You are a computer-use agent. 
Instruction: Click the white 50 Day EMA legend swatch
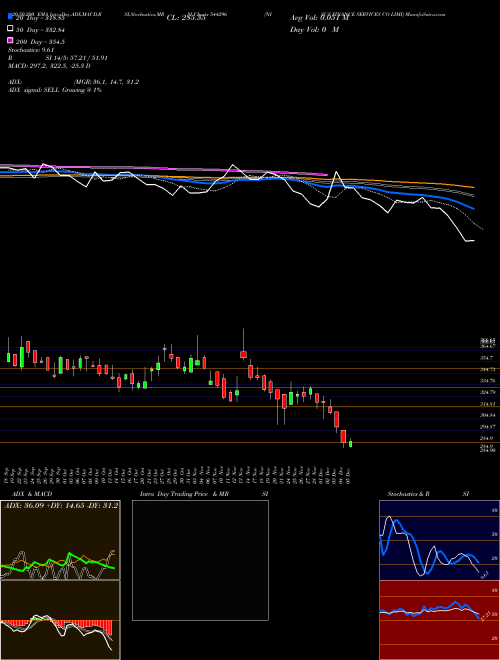click(10, 29)
